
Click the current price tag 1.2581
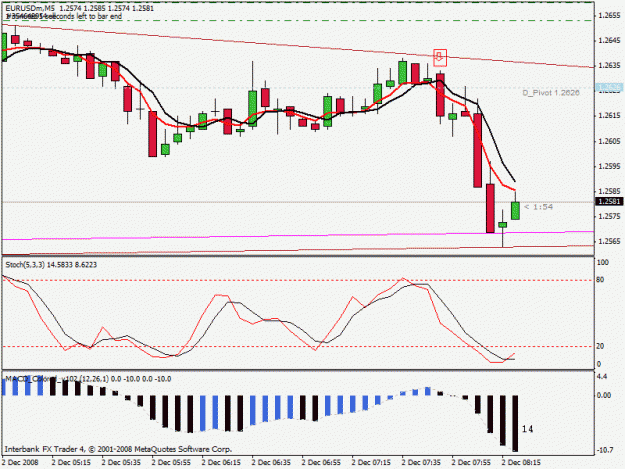pyautogui.click(x=609, y=202)
